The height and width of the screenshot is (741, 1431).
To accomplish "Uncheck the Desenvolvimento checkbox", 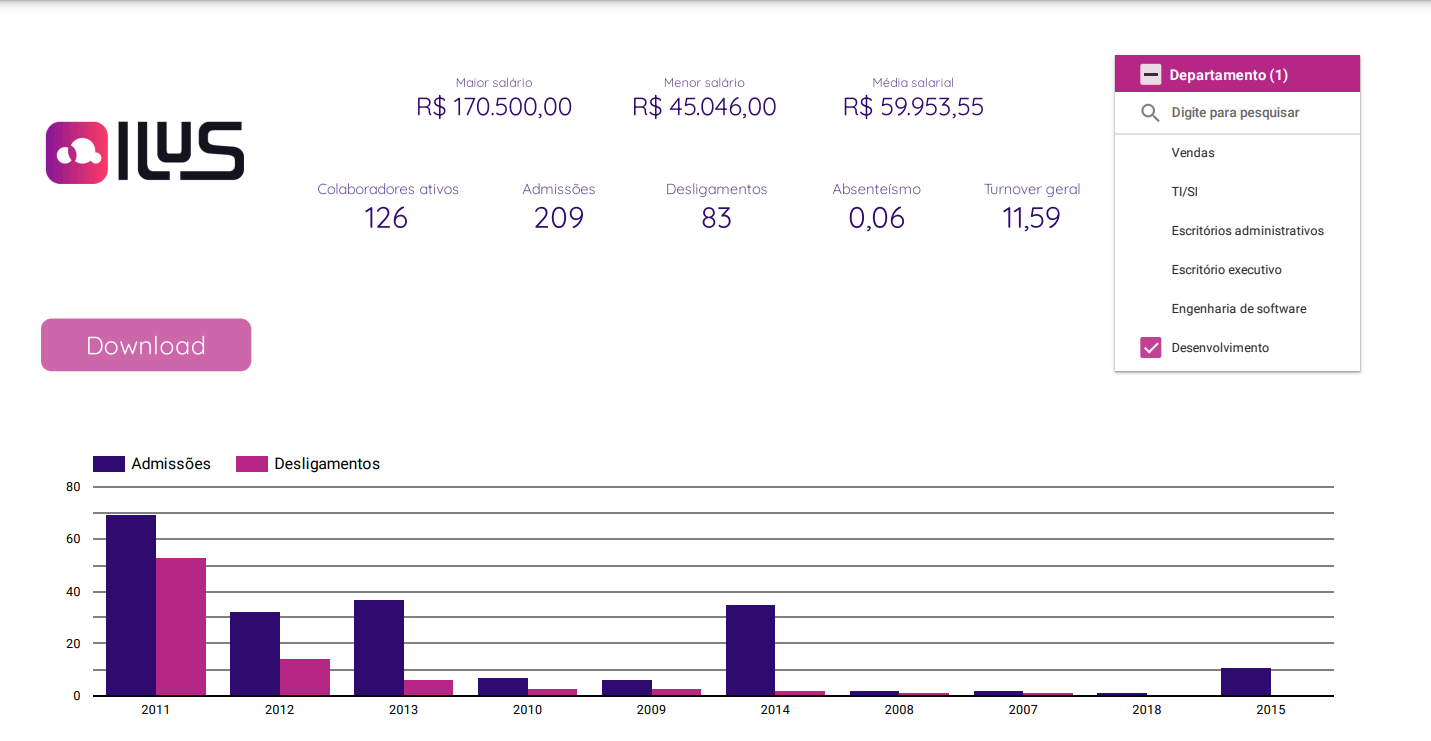I will point(1150,348).
